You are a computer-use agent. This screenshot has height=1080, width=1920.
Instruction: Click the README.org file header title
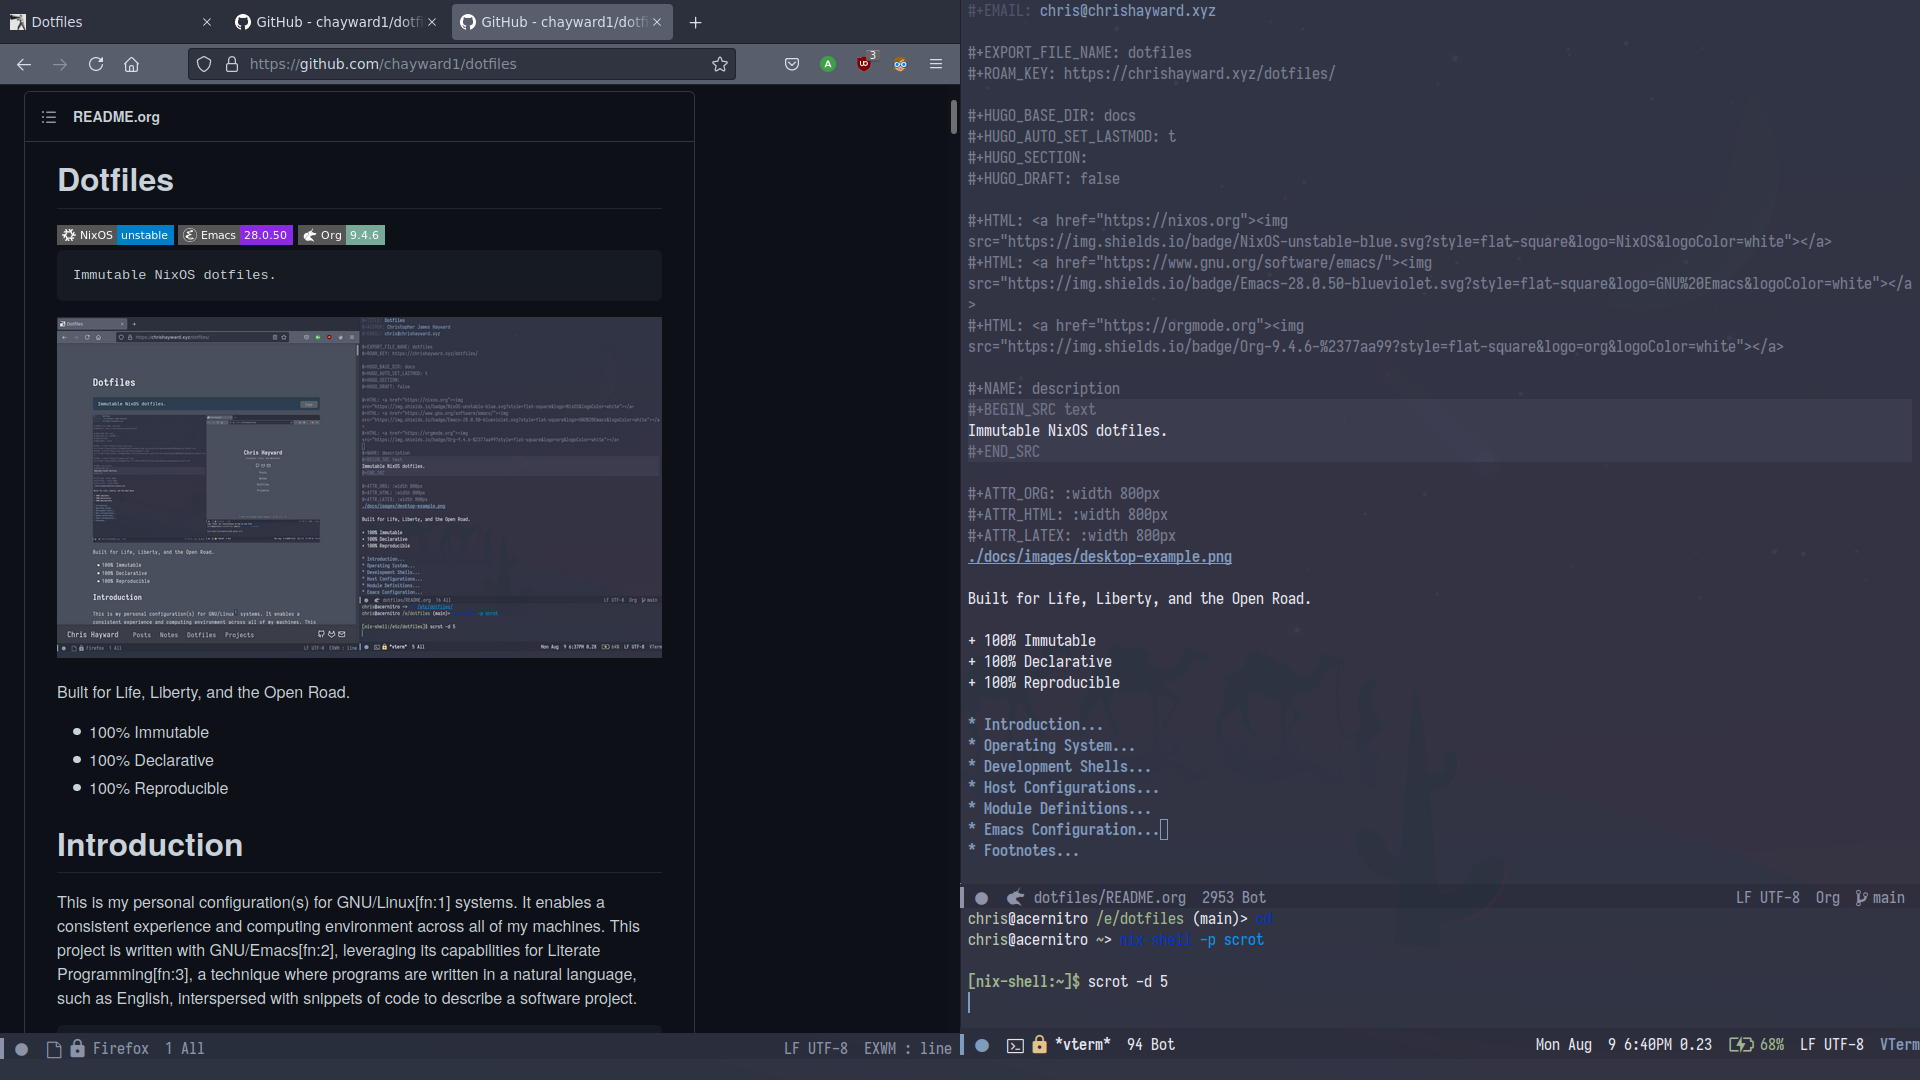click(116, 117)
